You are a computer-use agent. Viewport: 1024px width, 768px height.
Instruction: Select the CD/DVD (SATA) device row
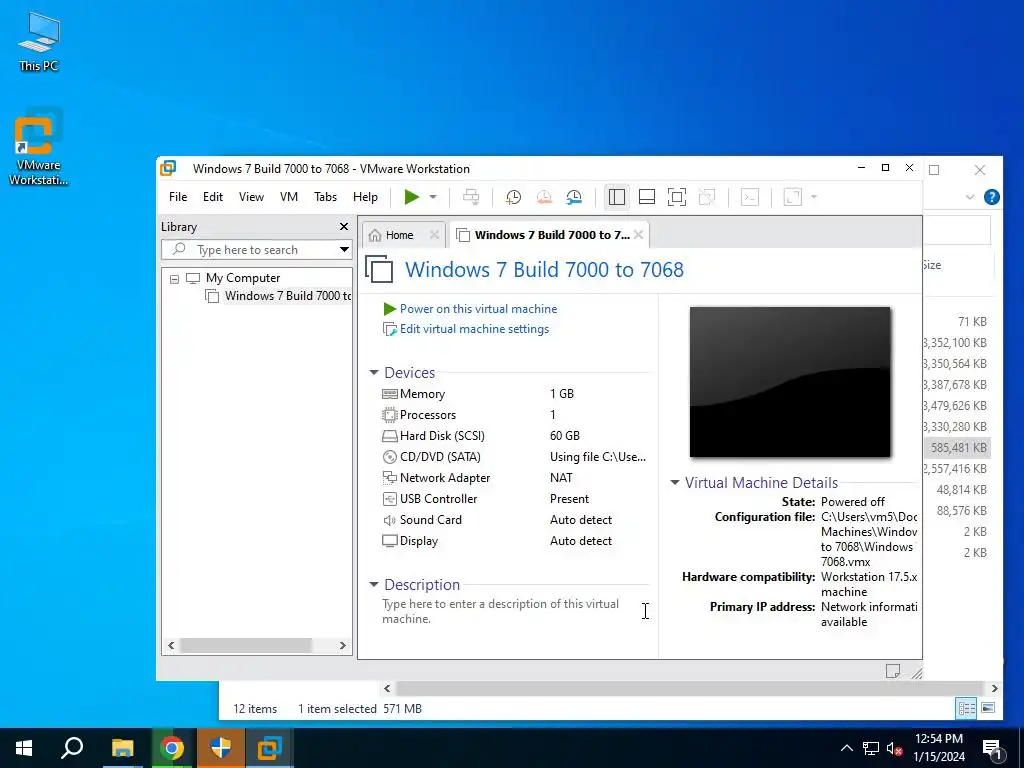click(516, 456)
